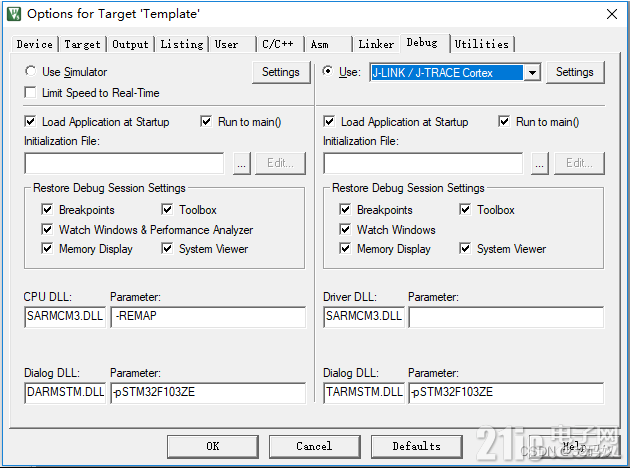Click the TARMSTM.DLL dialog DLL field
Image resolution: width=630 pixels, height=468 pixels.
click(364, 392)
